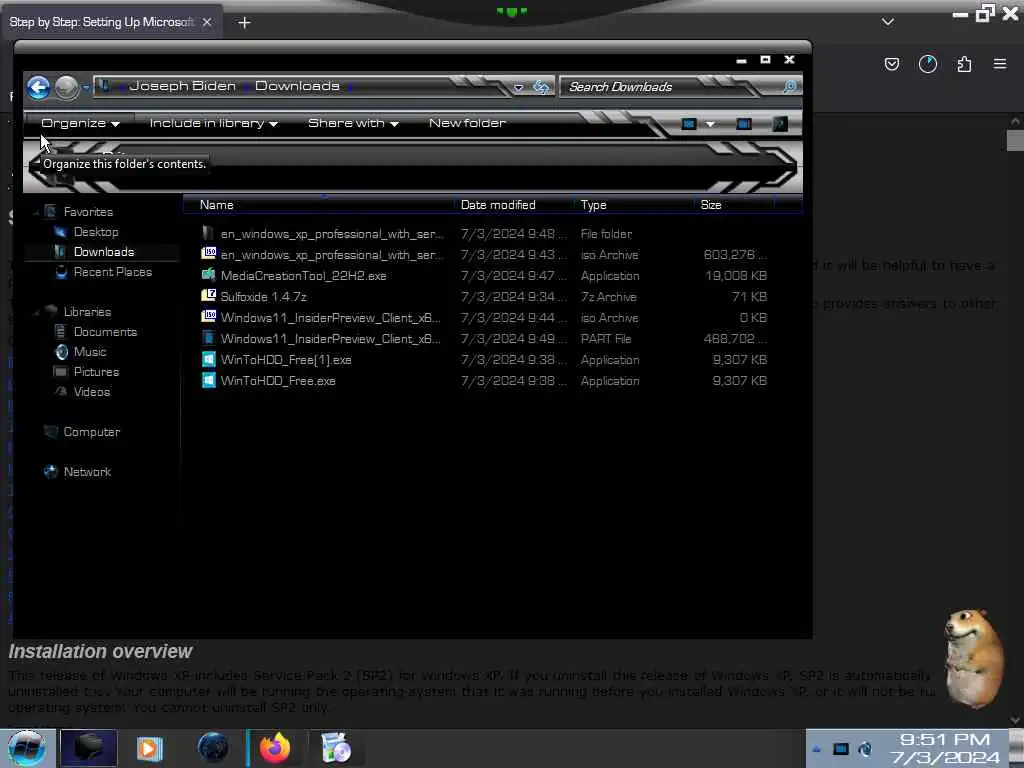This screenshot has width=1024, height=768.
Task: Open the Firefox Extensions puzzle icon
Action: tap(964, 64)
